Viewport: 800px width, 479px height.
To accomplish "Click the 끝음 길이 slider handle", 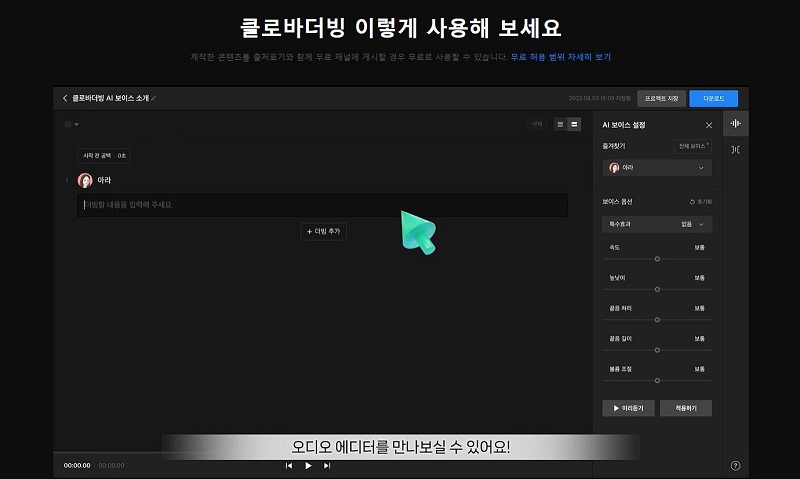I will (657, 350).
